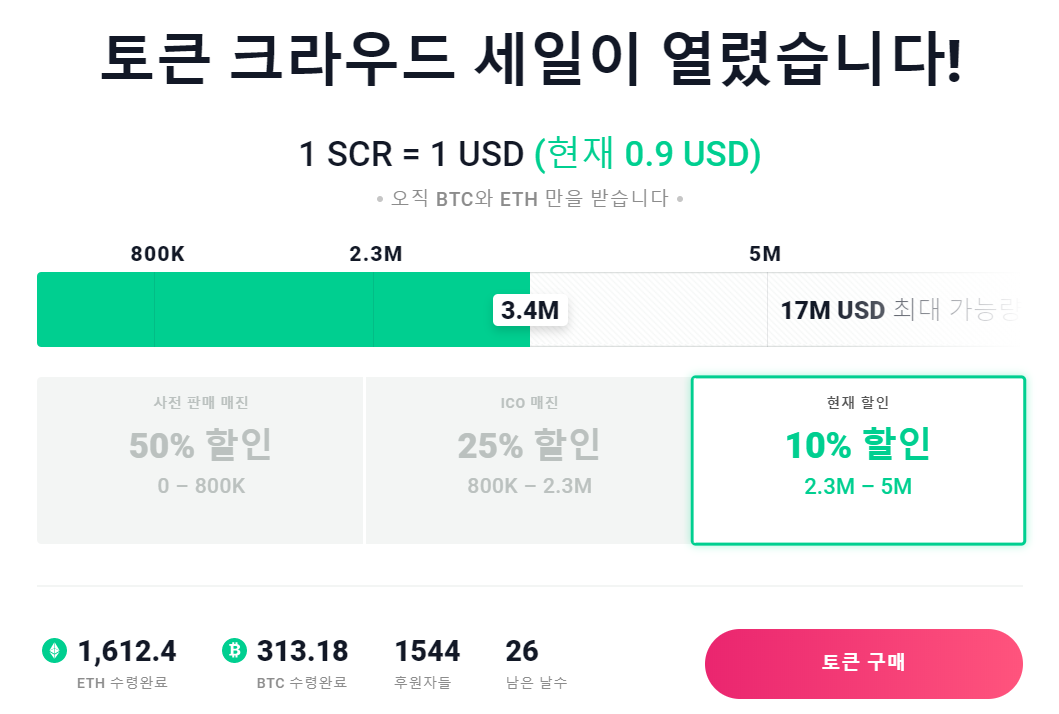Click the 313.18 BTC received amount
Screen dimensions: 1059x714
[x=302, y=652]
